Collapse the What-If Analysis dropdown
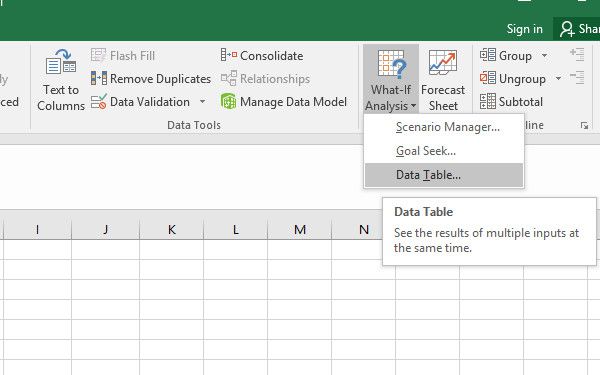Viewport: 600px width, 375px height. [x=391, y=79]
